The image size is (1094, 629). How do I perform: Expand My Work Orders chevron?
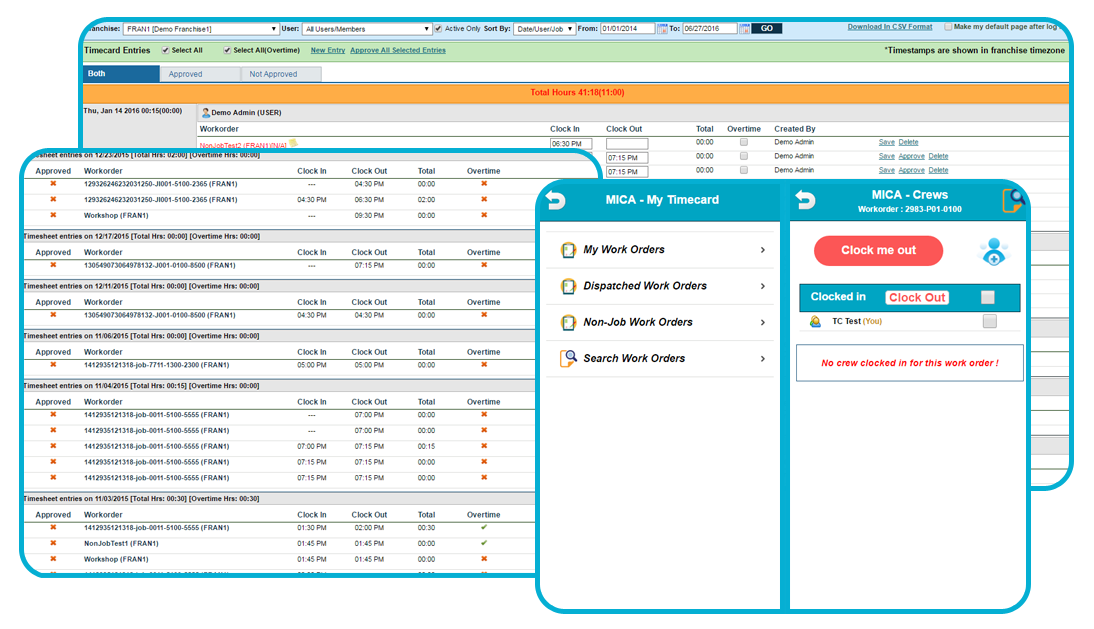point(763,250)
